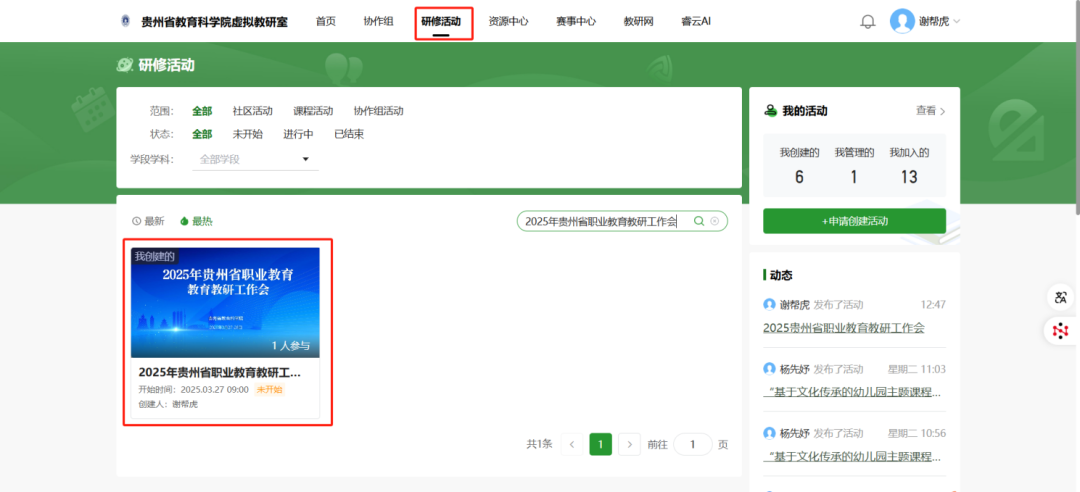Click the notification bell icon

[867, 22]
